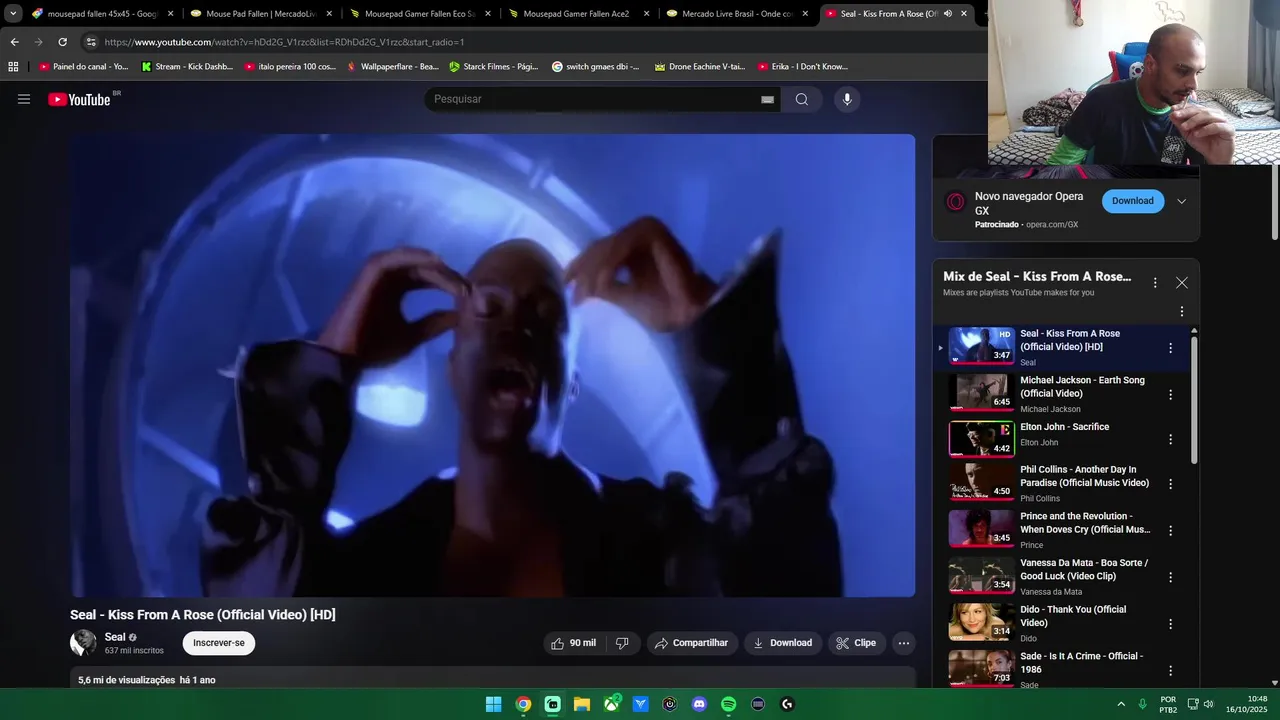
Task: Open options for Another Day In Paradise entry
Action: pyautogui.click(x=1170, y=483)
